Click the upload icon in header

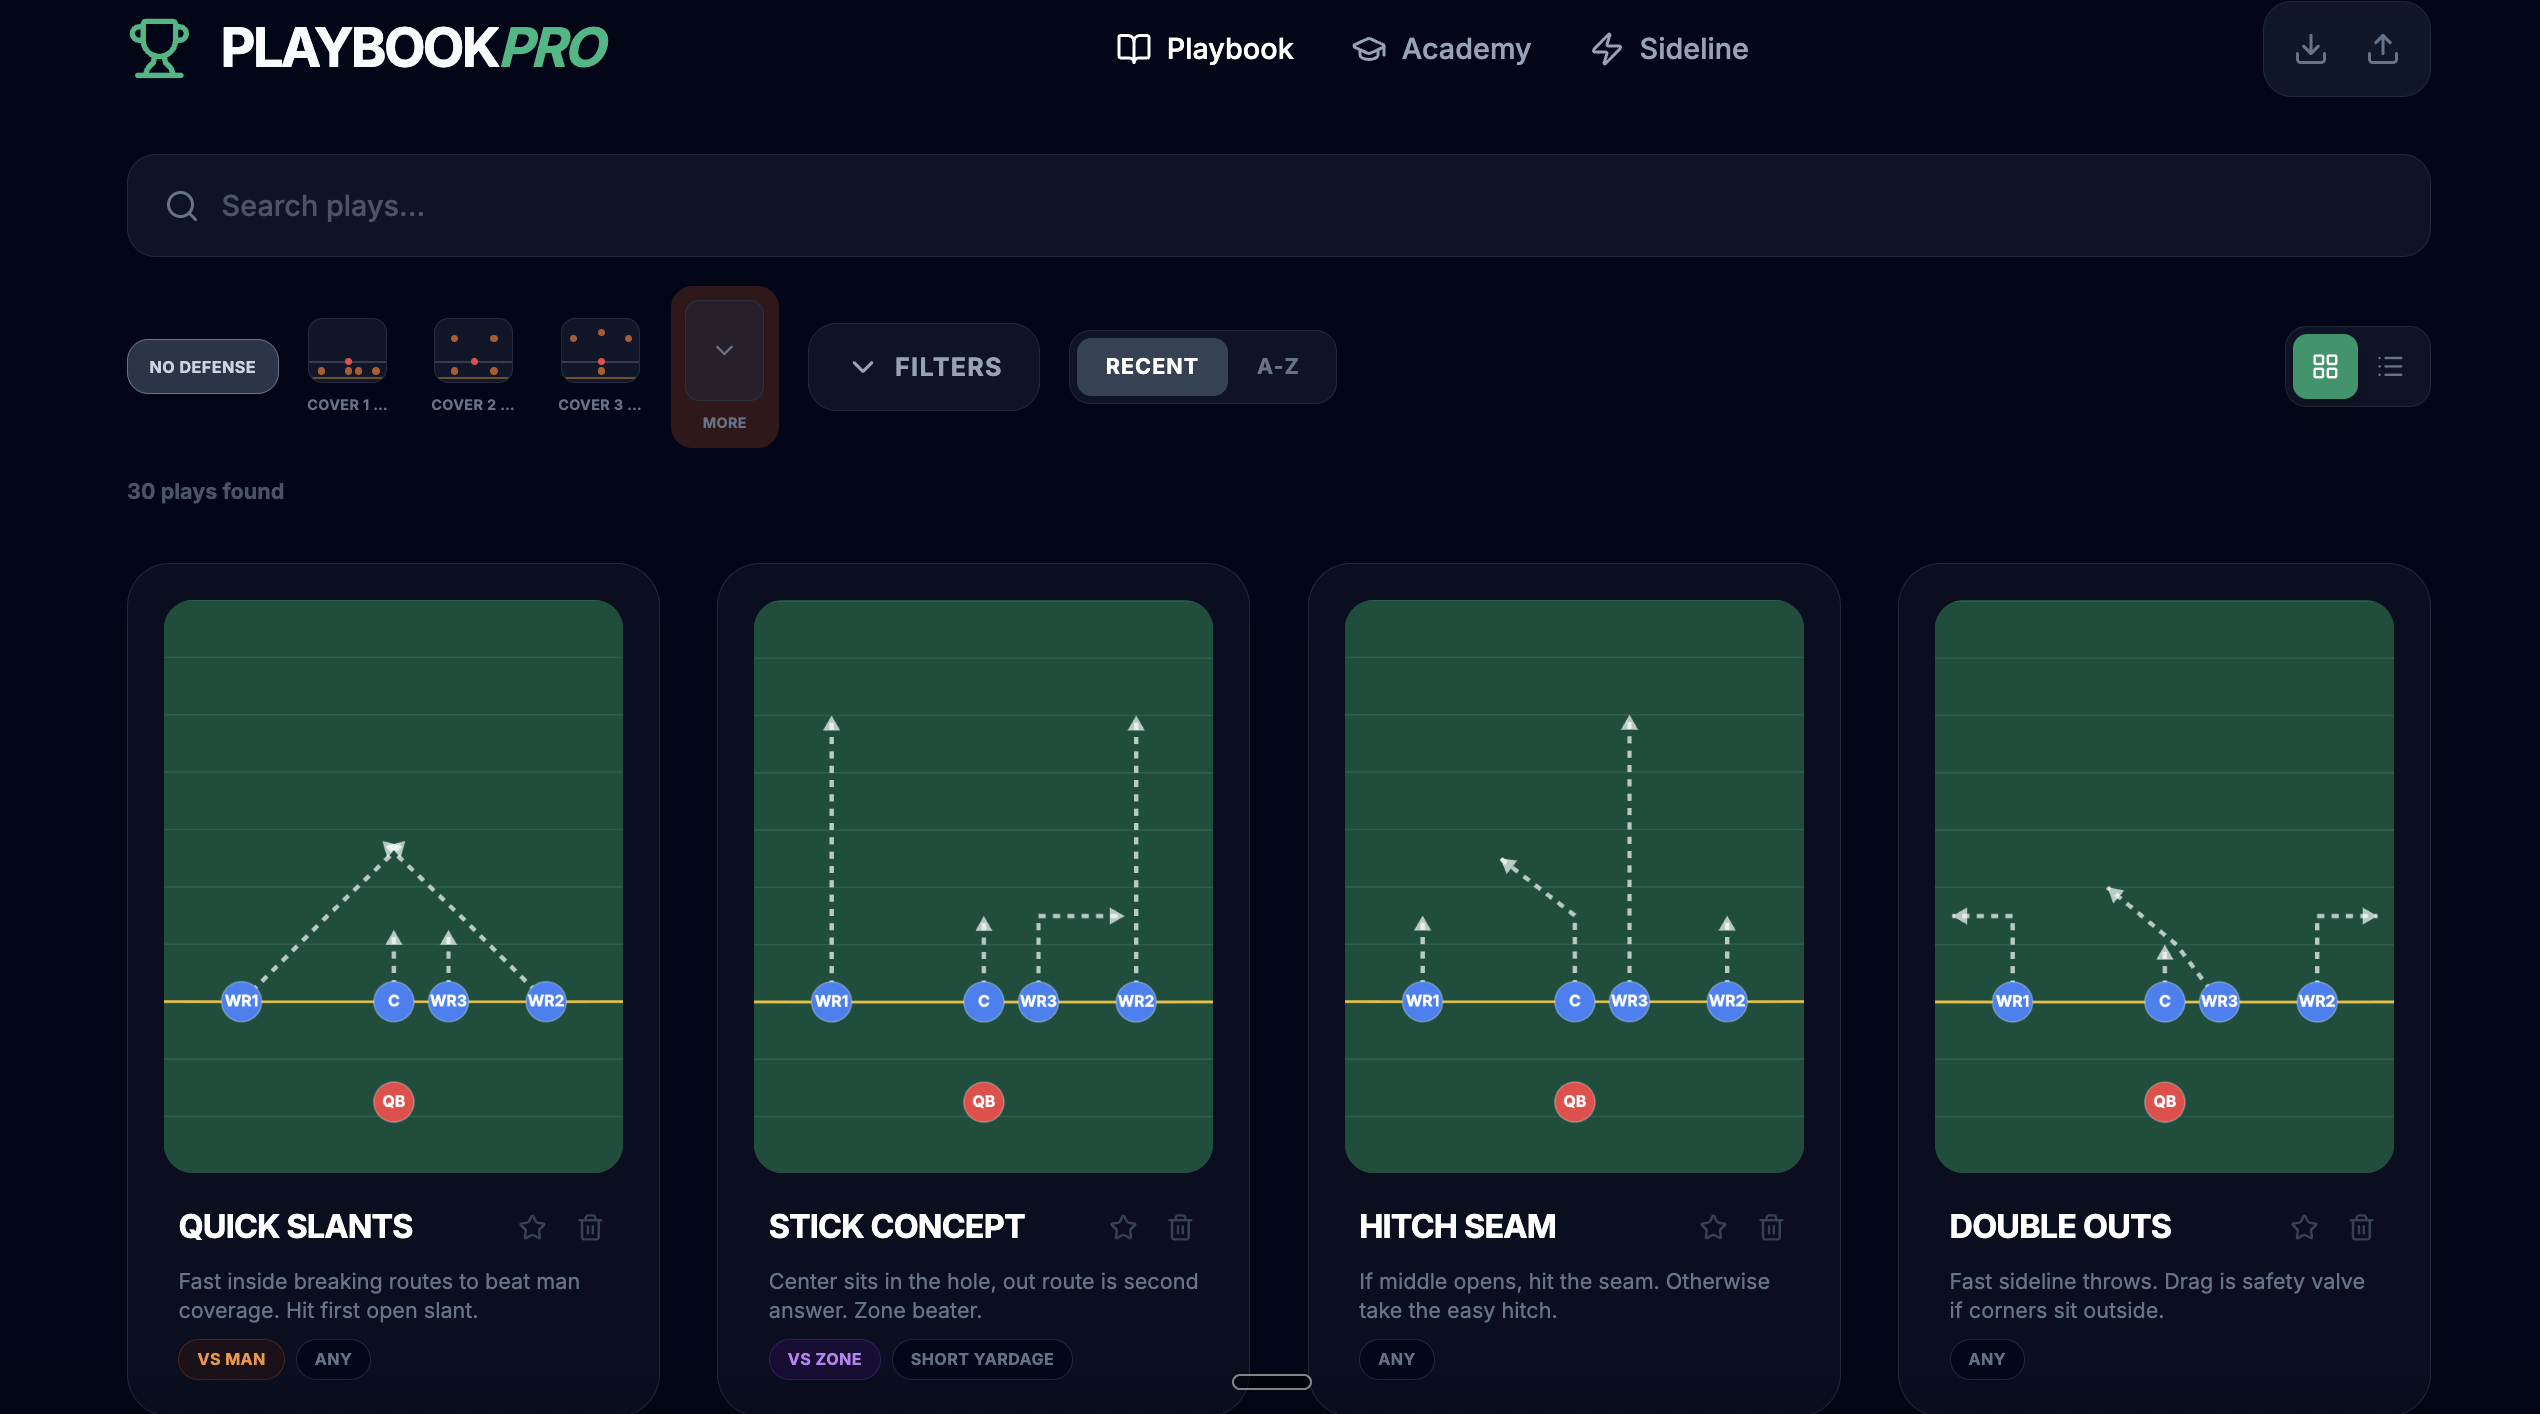(2382, 48)
